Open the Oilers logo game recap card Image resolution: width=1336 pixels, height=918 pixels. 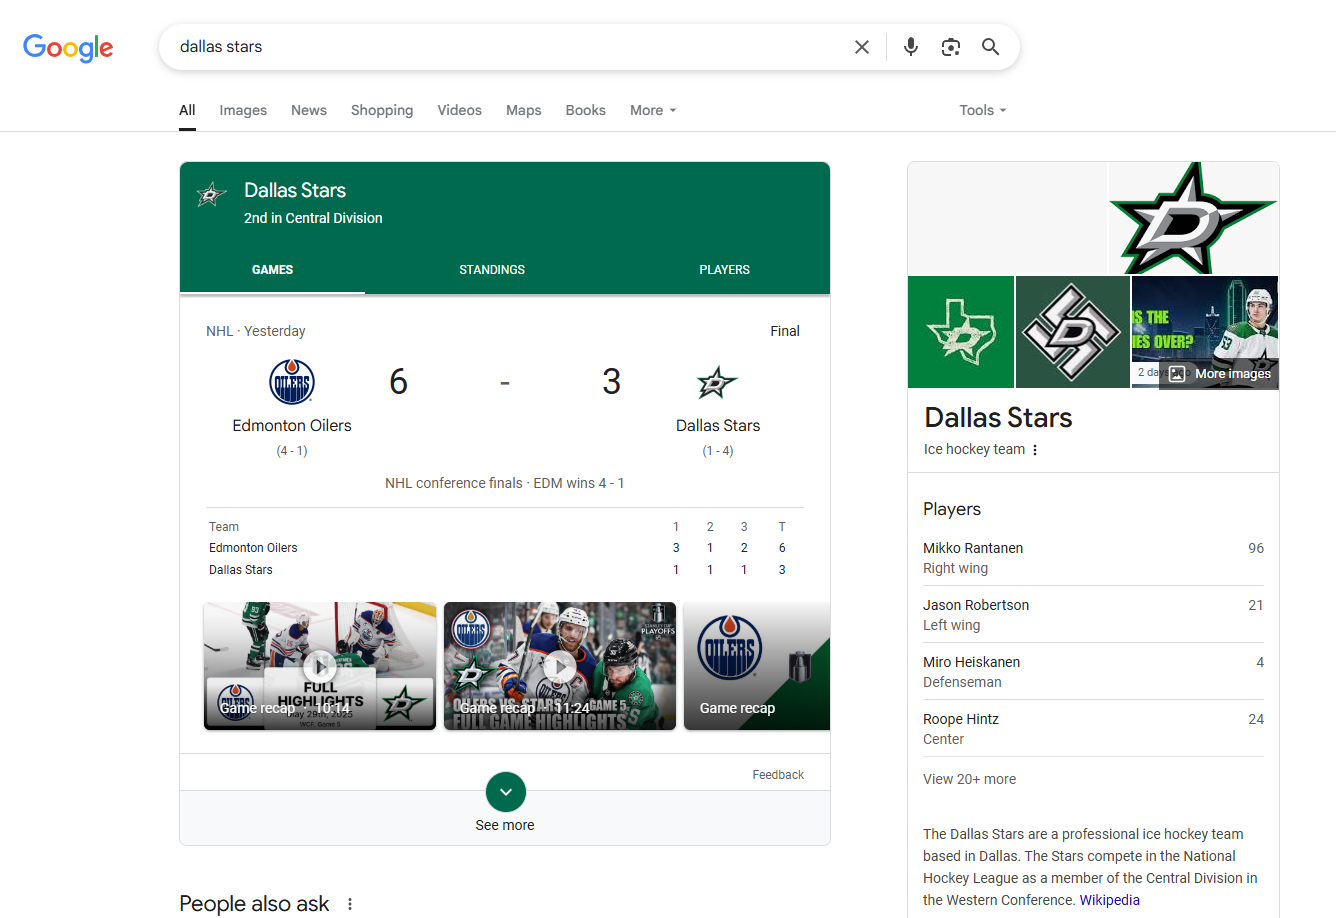point(757,666)
